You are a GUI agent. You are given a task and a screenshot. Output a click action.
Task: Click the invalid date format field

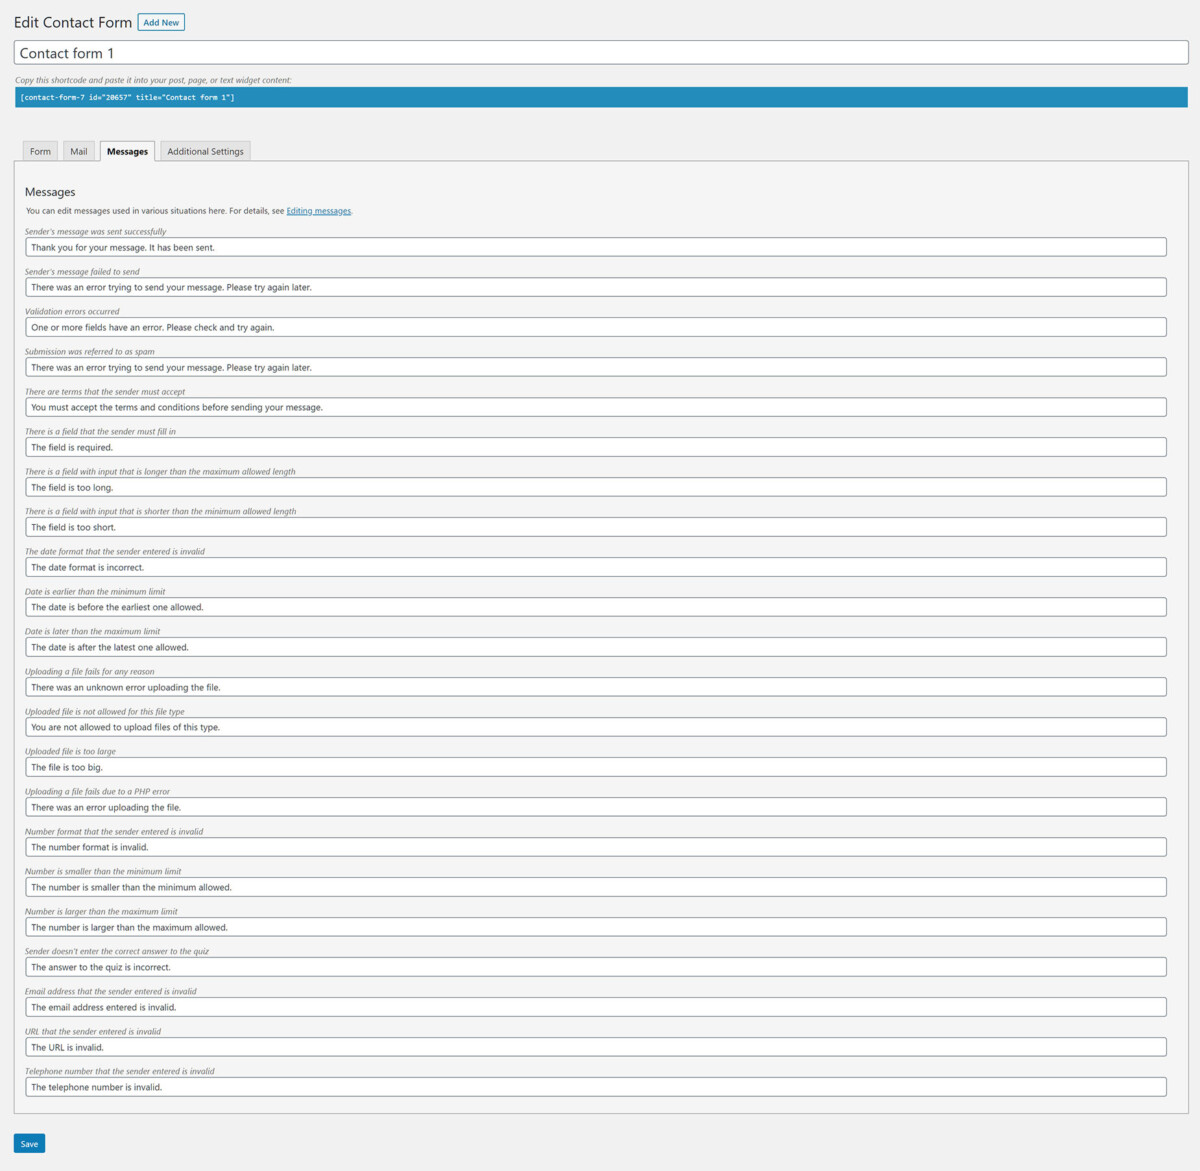[596, 567]
